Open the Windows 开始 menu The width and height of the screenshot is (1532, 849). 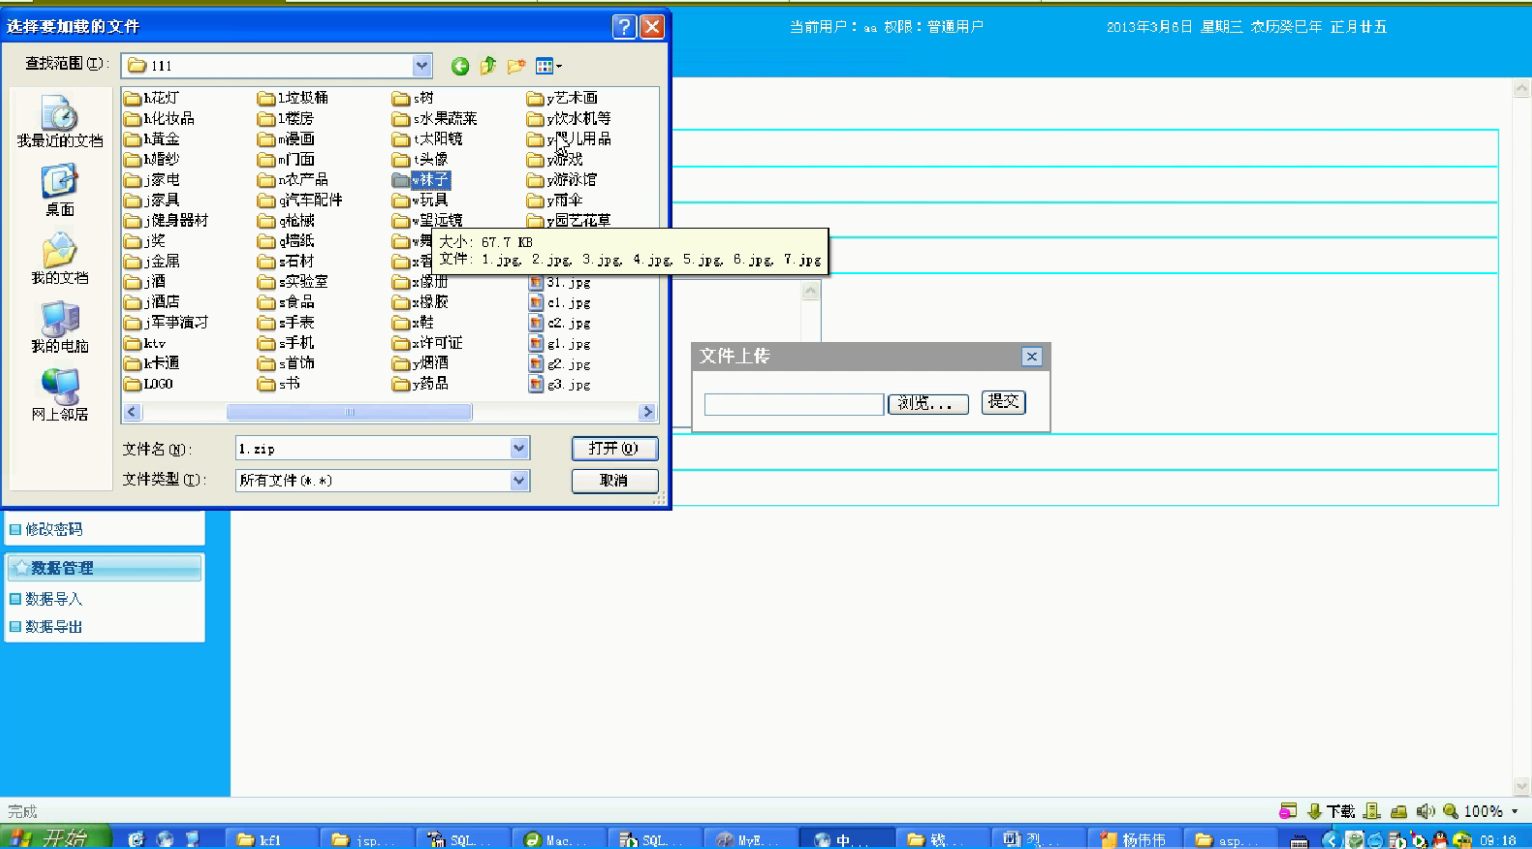pos(55,838)
